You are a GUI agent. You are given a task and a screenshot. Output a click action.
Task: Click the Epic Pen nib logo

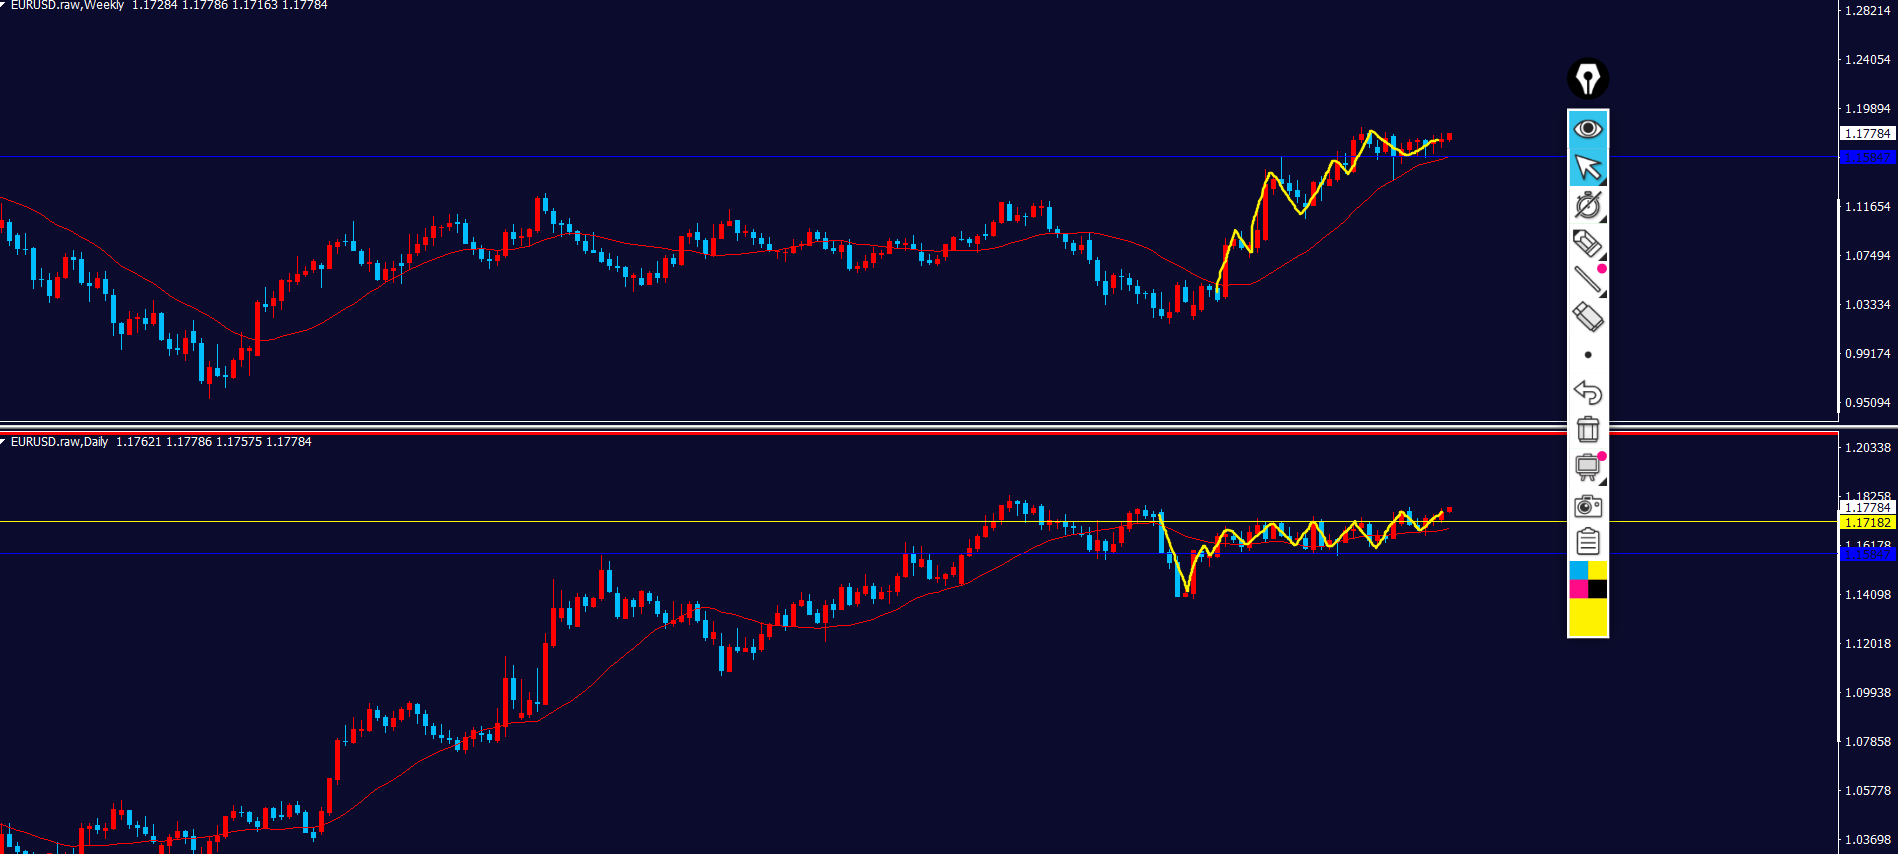[x=1587, y=78]
